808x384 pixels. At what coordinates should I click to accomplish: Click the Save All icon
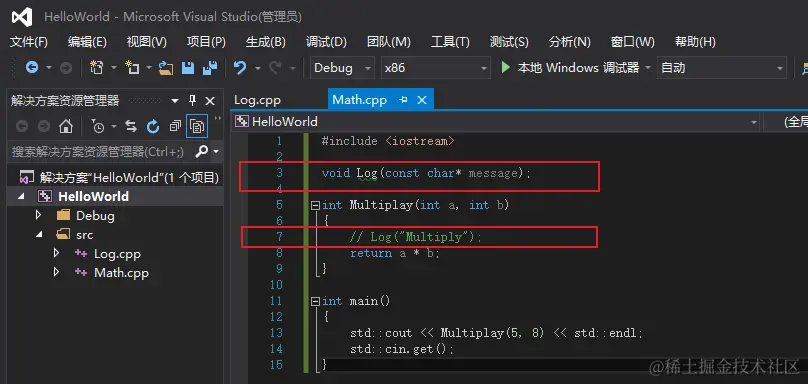(x=209, y=68)
